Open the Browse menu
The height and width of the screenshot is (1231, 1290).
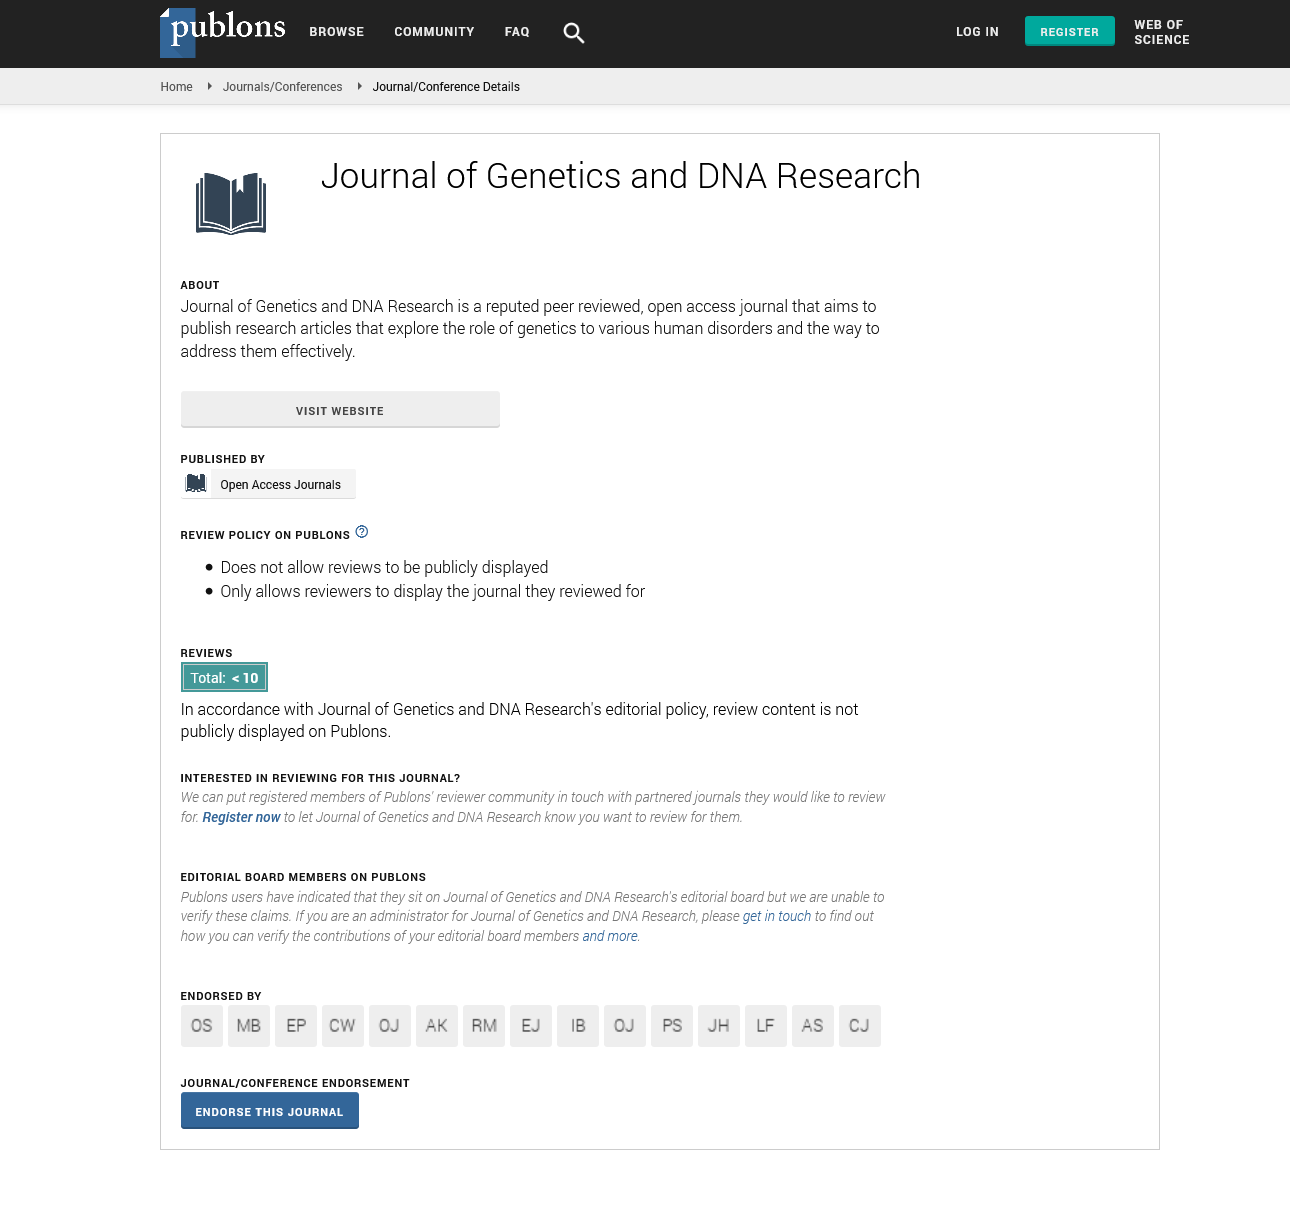pos(337,32)
